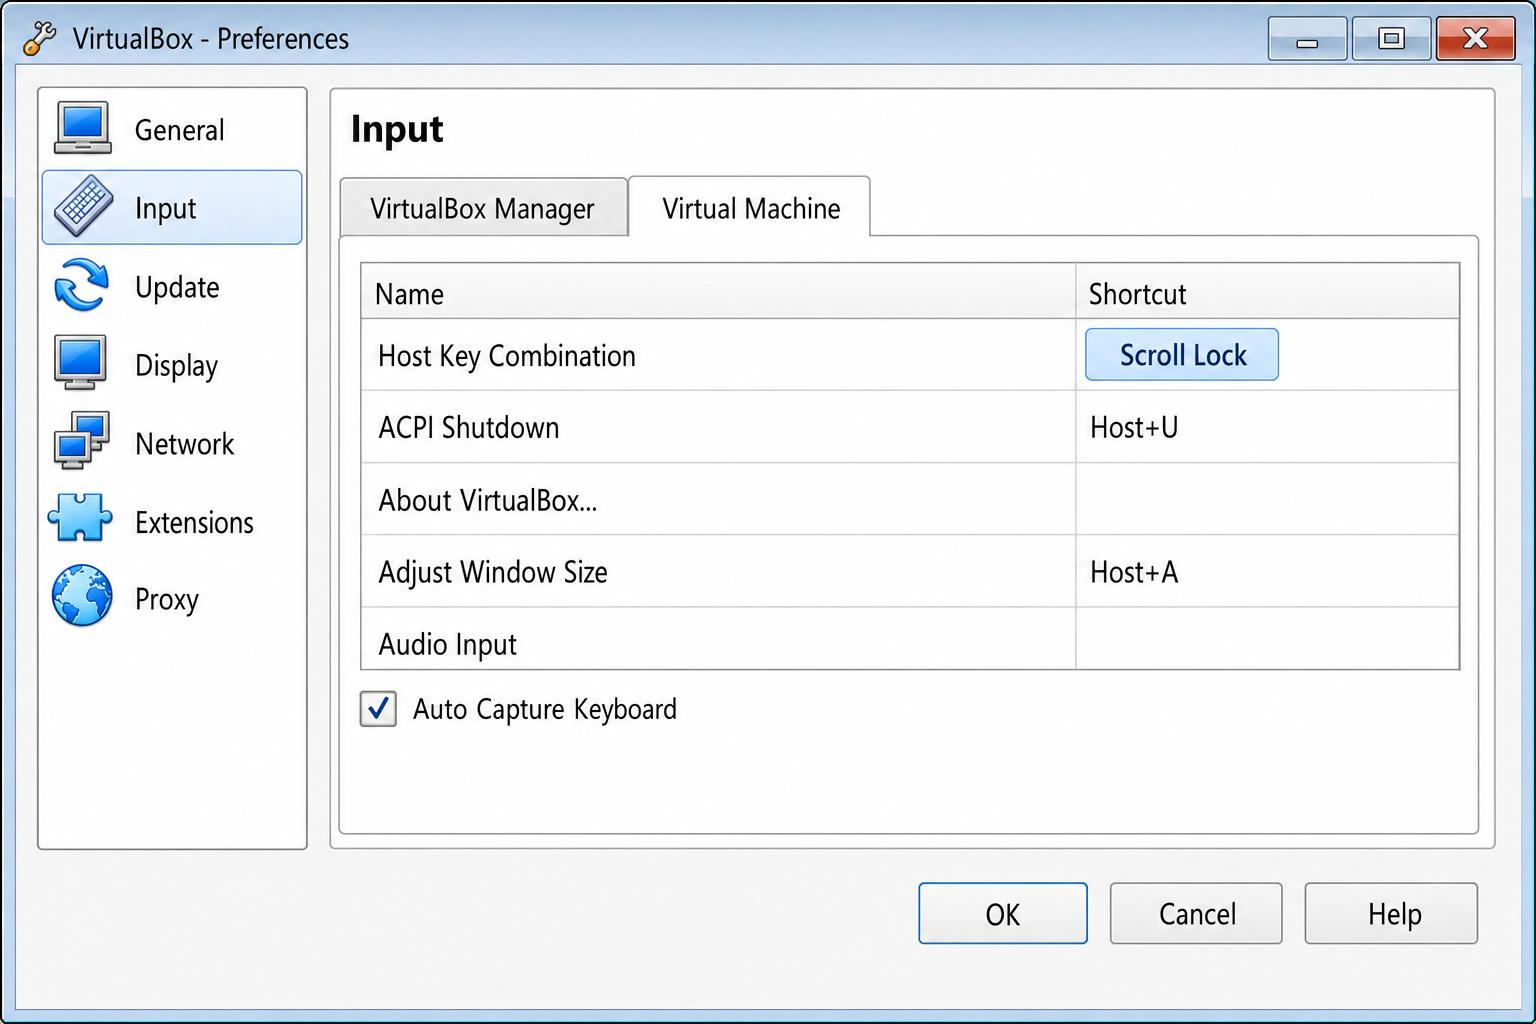Viewport: 1536px width, 1024px height.
Task: Click the General monitor icon in sidebar
Action: (x=83, y=128)
